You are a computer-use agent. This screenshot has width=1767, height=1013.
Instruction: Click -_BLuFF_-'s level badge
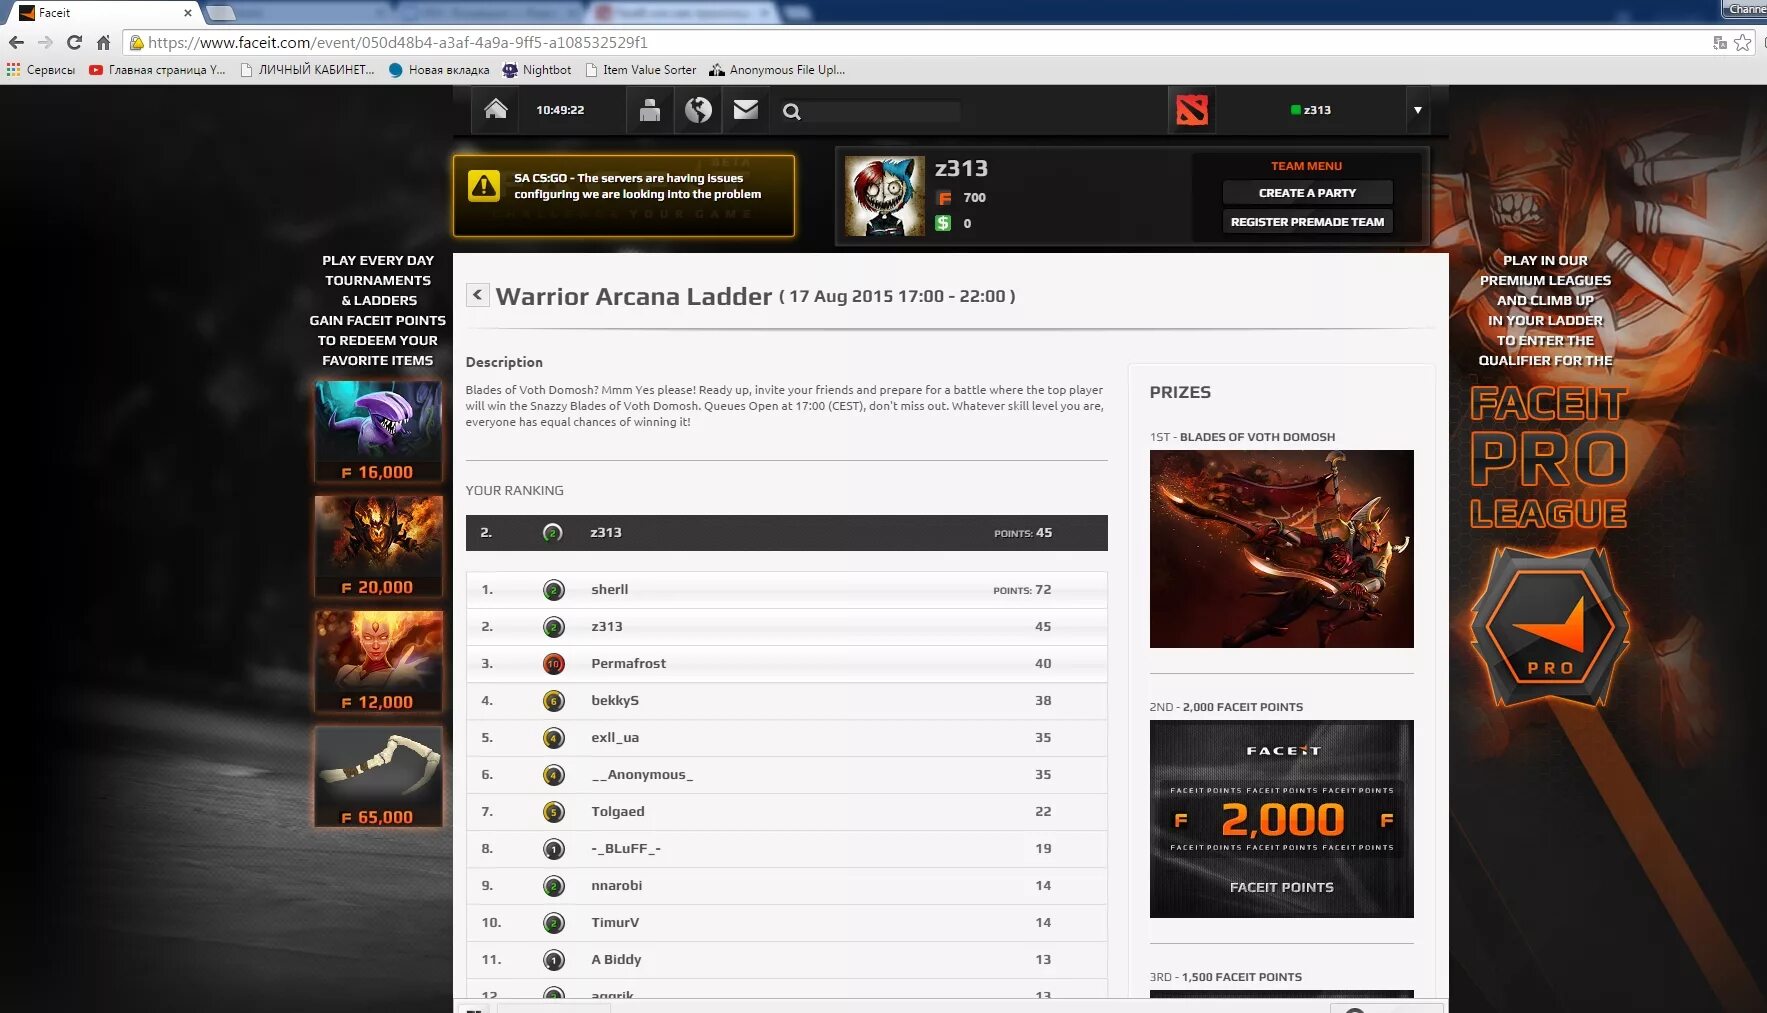pyautogui.click(x=553, y=849)
